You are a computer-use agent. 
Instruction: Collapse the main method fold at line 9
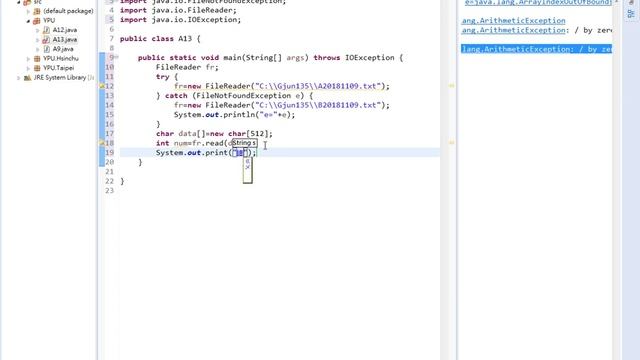click(117, 57)
